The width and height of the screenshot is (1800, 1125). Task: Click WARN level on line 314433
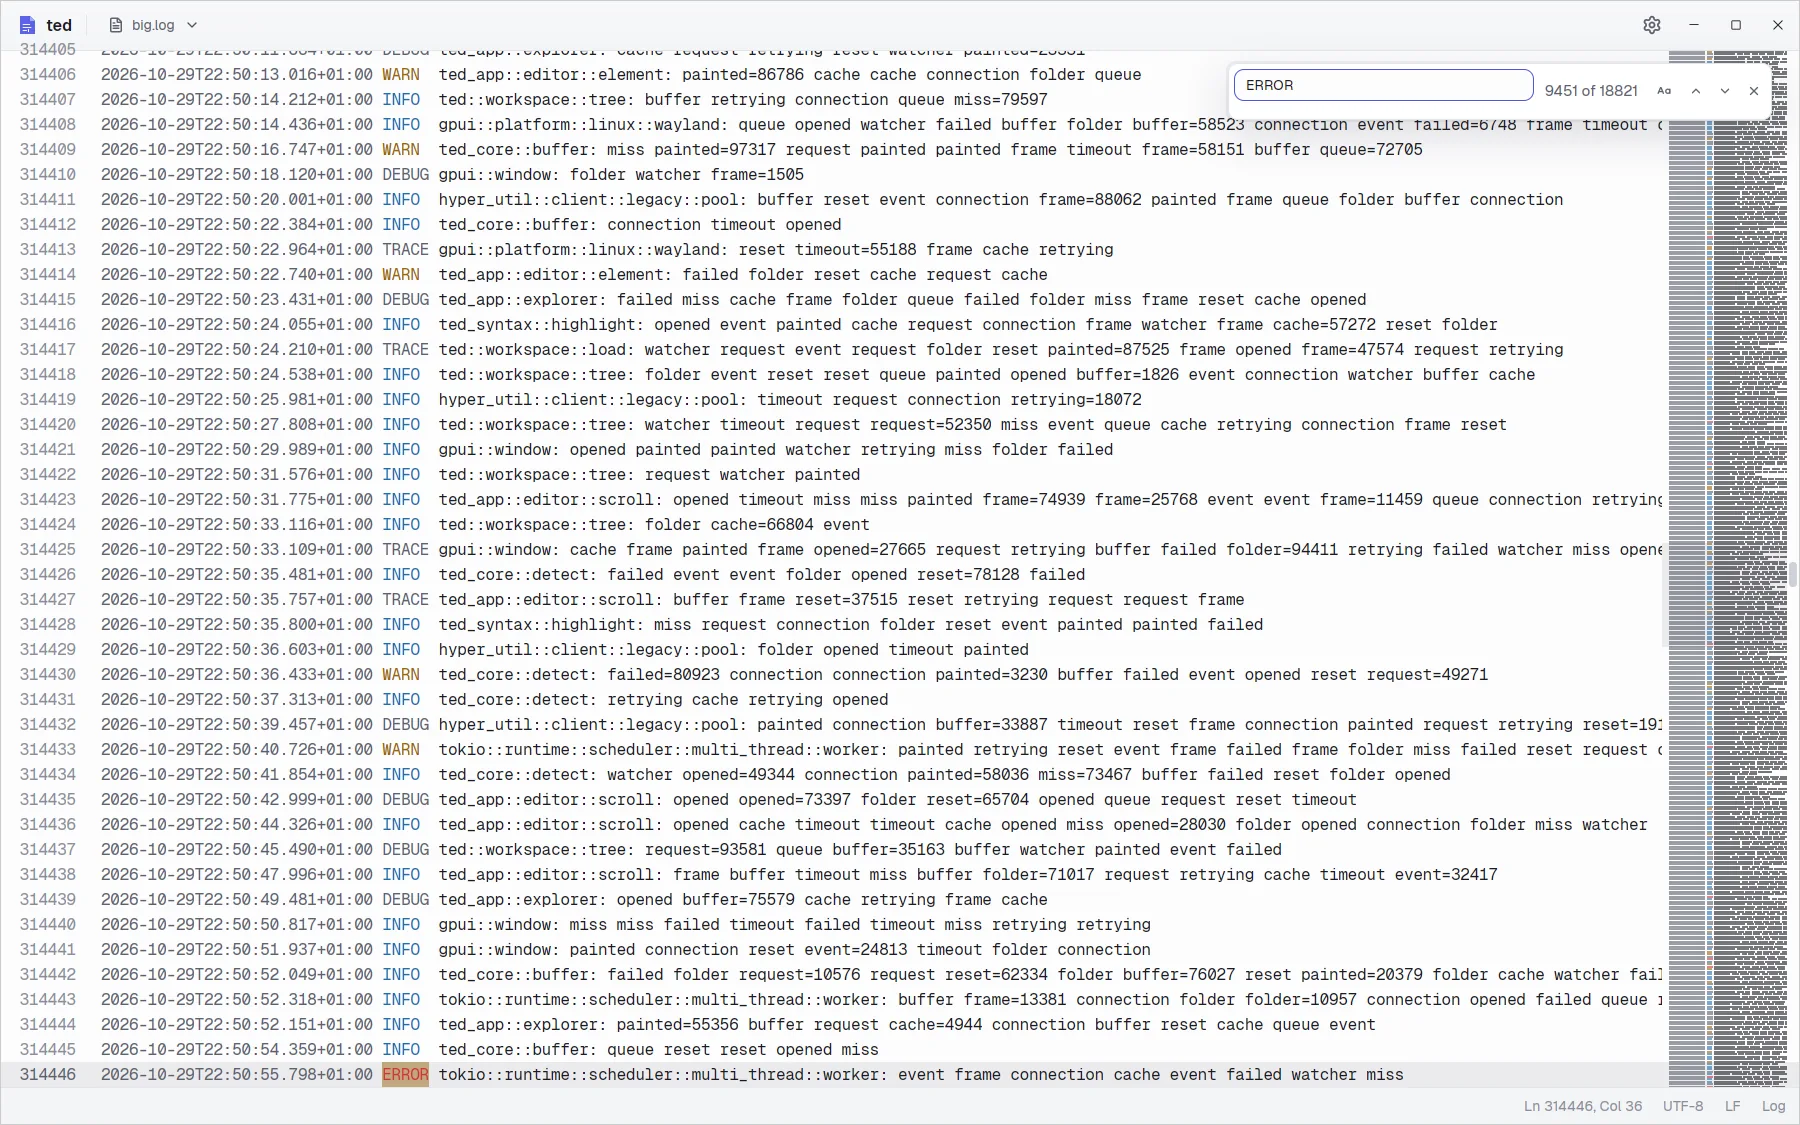tap(401, 750)
